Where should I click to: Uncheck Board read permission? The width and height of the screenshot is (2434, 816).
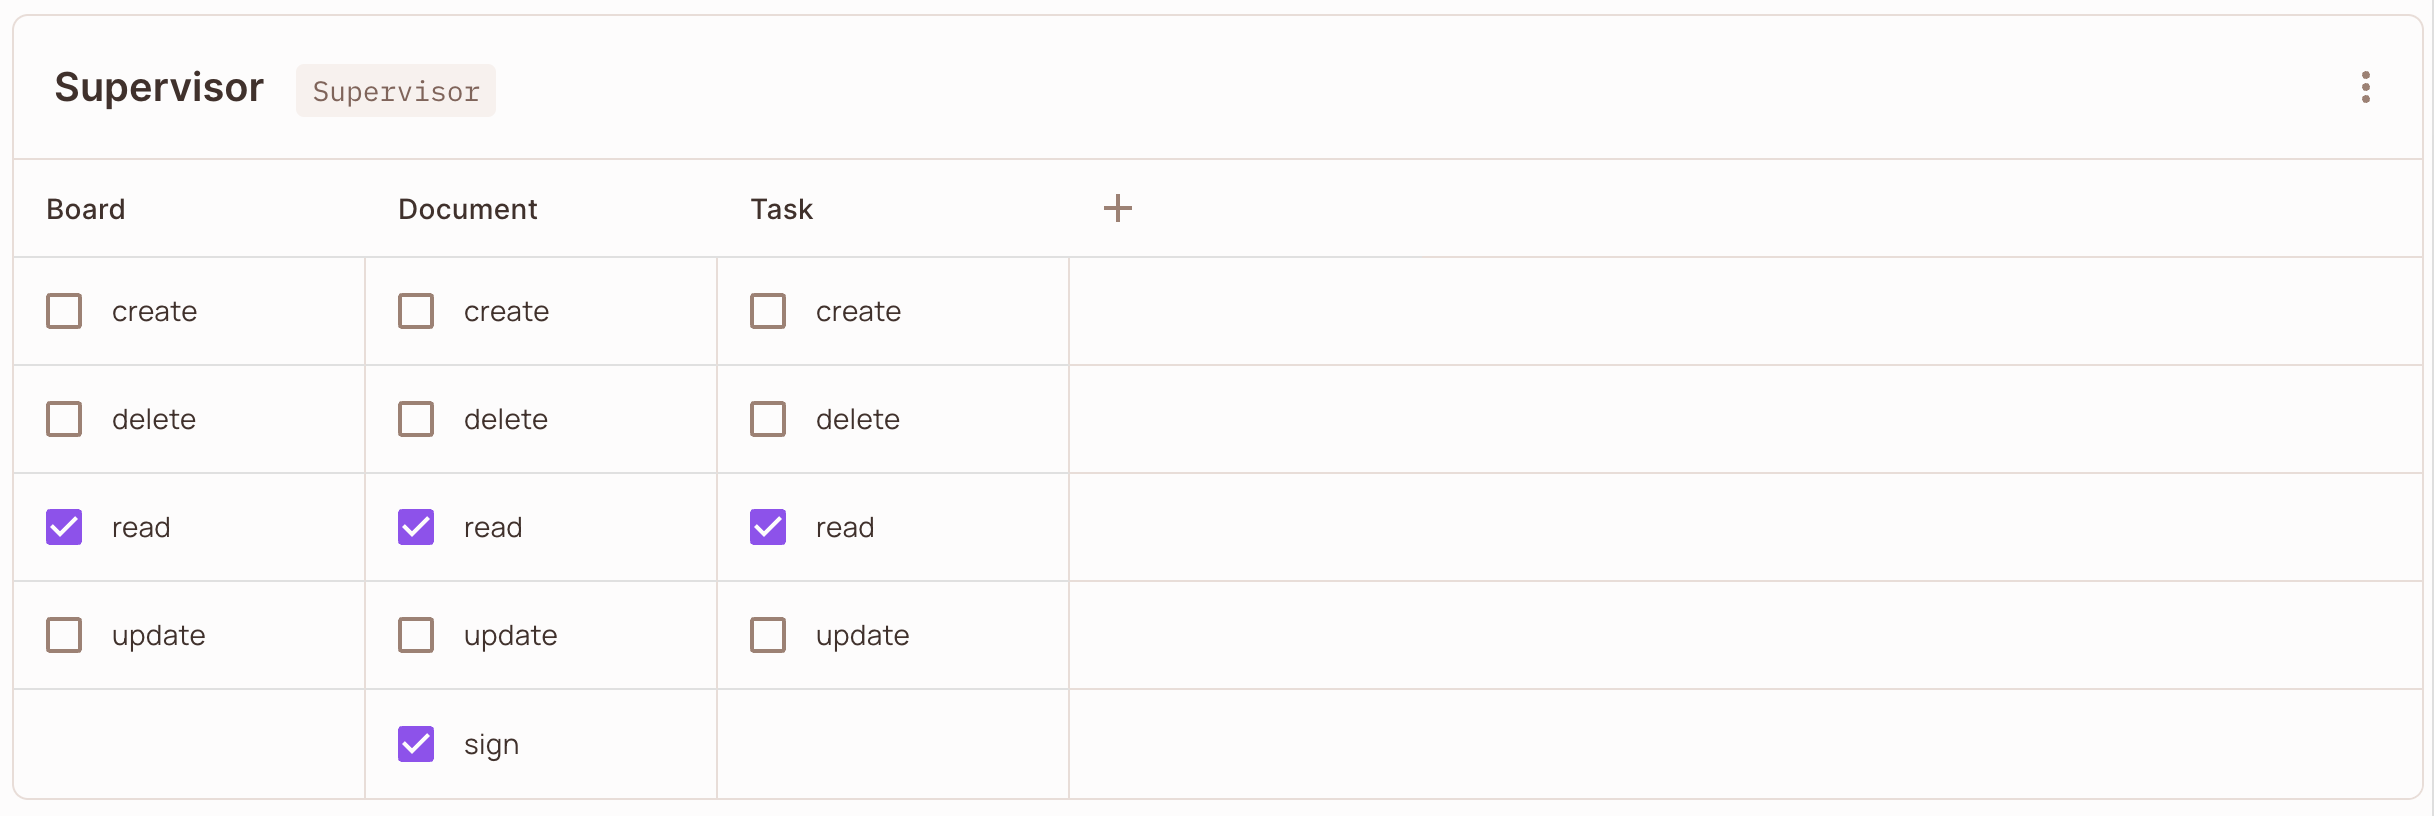pos(64,527)
